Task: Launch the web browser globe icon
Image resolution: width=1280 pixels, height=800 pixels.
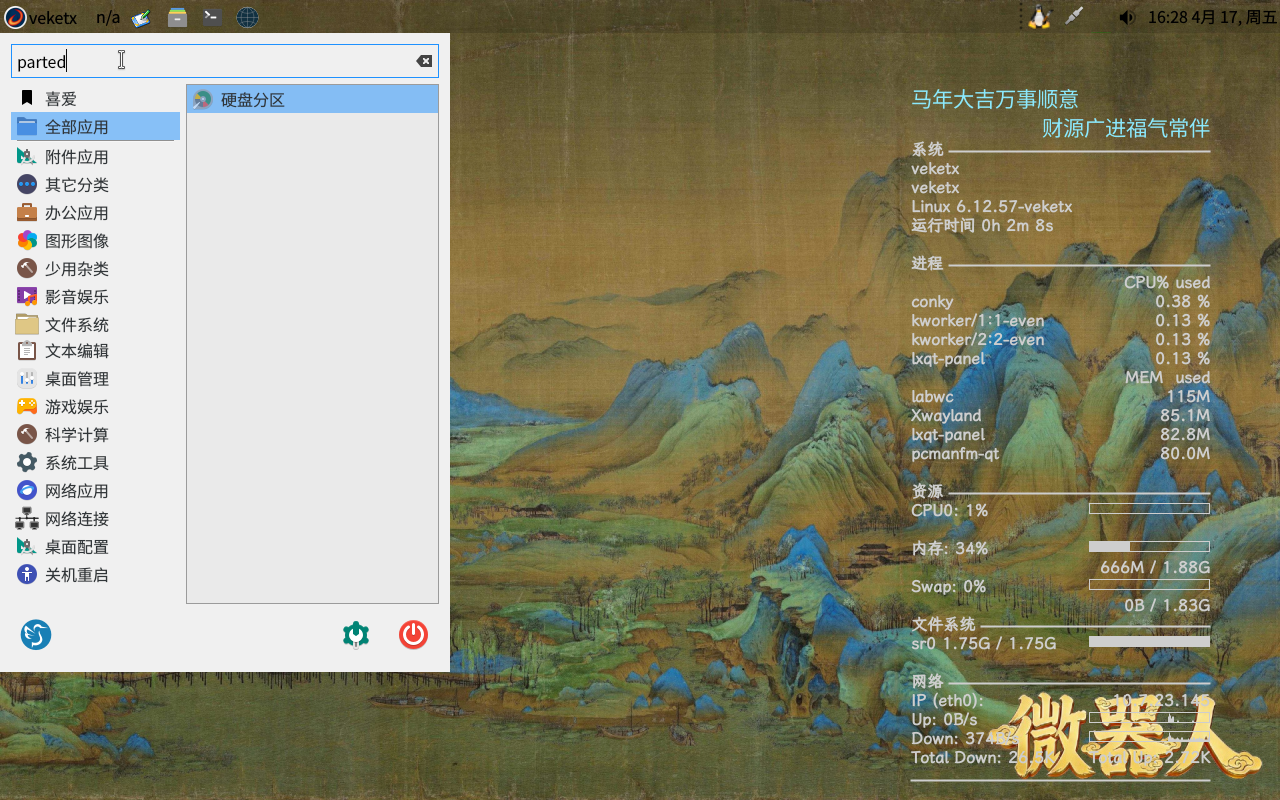Action: click(x=247, y=17)
